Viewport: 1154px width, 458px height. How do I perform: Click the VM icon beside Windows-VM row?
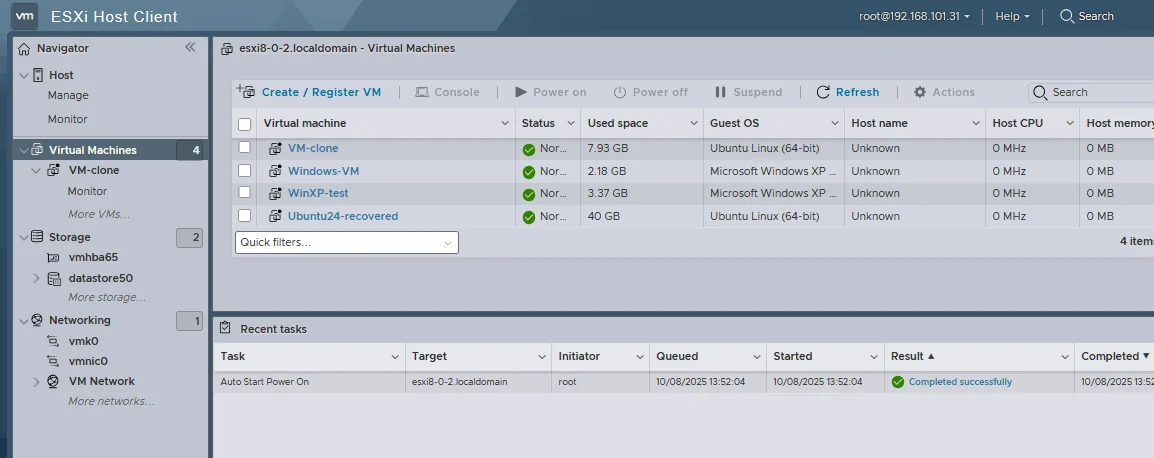pyautogui.click(x=275, y=171)
